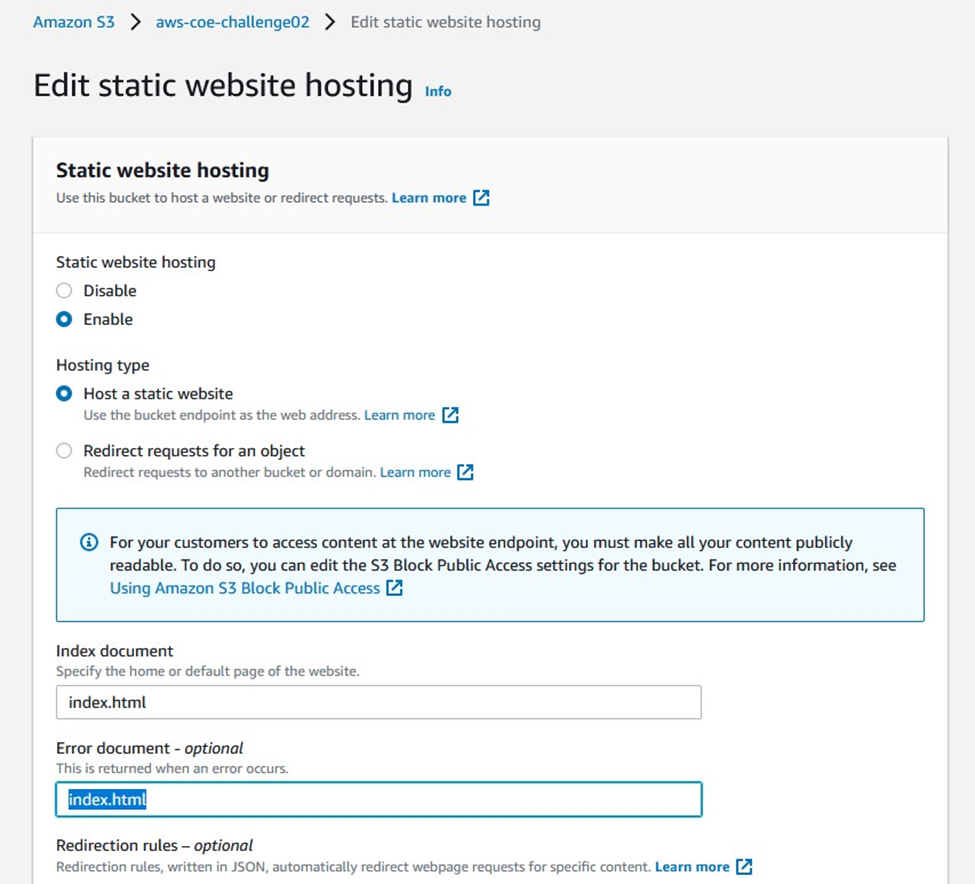This screenshot has height=884, width=975.
Task: Open Using Amazon S3 Block Public Access link
Action: [245, 588]
